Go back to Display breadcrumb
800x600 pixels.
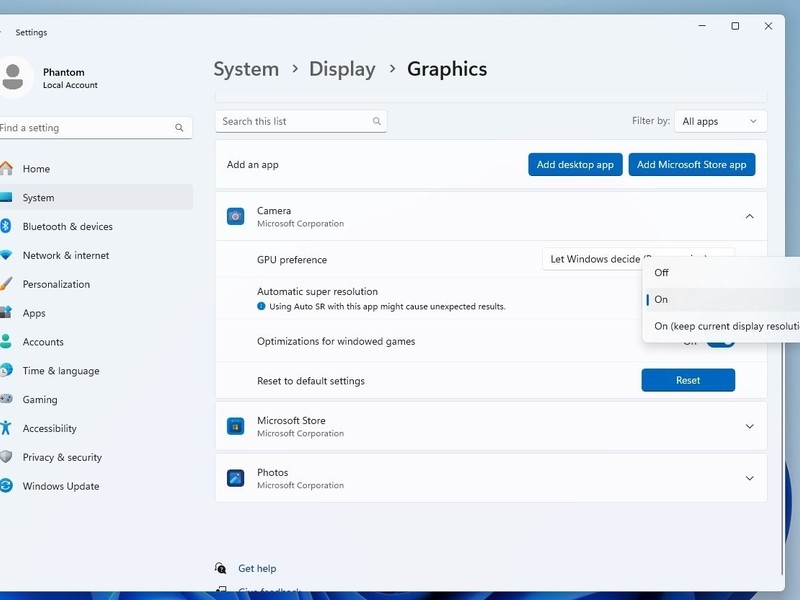tap(342, 69)
